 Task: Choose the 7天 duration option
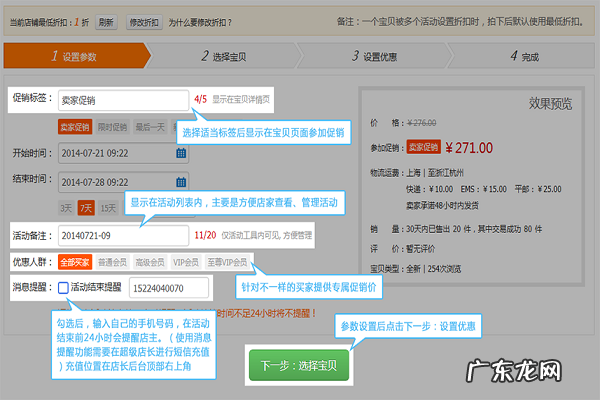click(x=86, y=208)
